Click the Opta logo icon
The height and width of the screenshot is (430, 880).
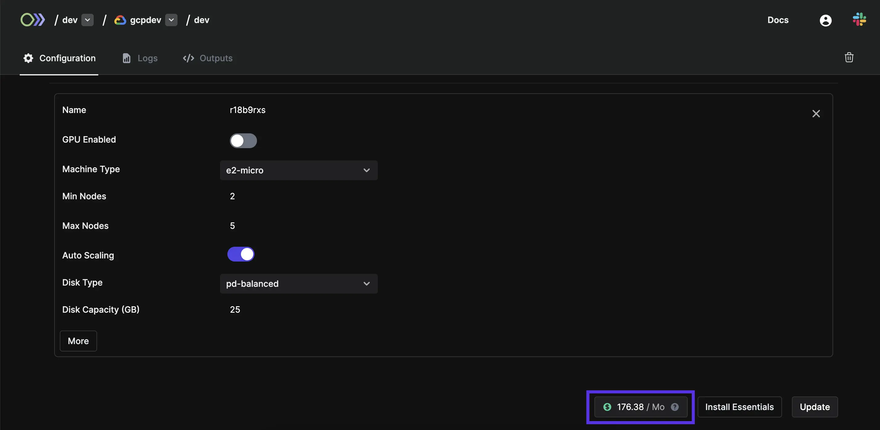33,20
